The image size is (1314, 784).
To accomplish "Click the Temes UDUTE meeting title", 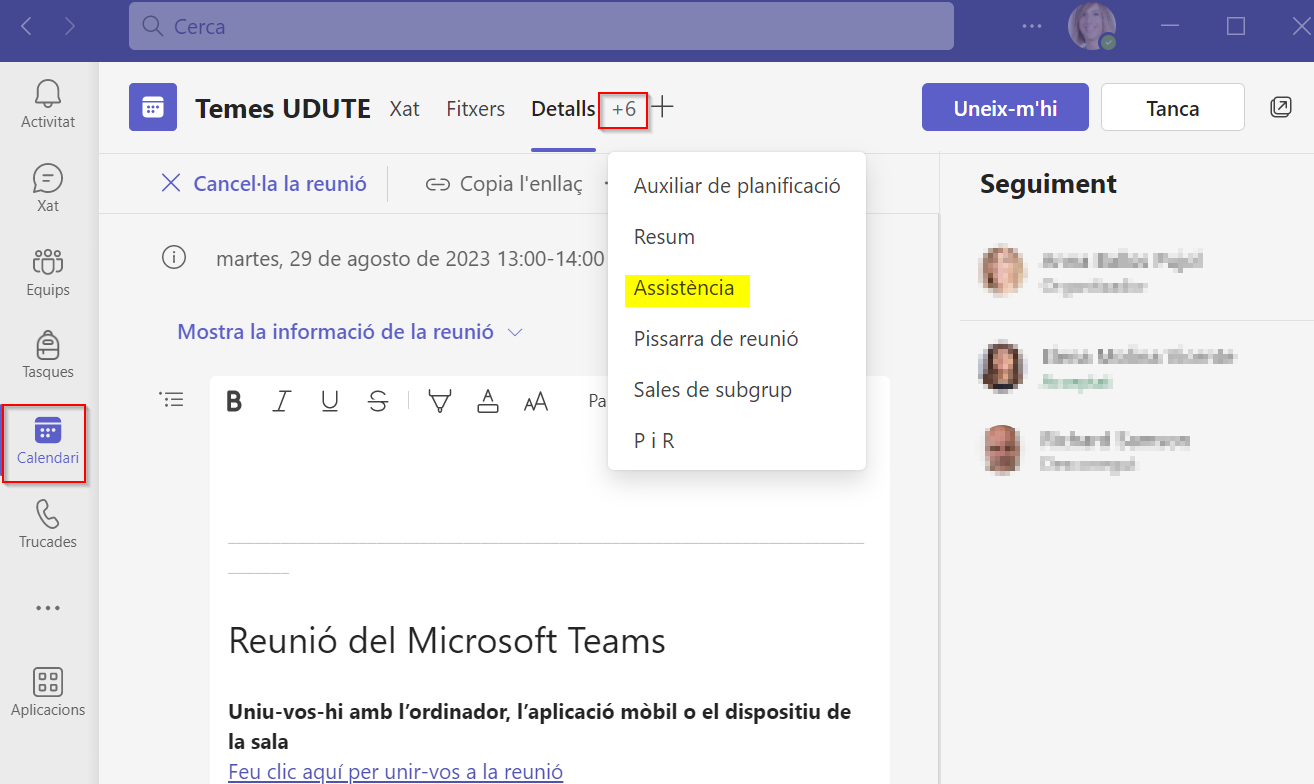I will tap(283, 109).
